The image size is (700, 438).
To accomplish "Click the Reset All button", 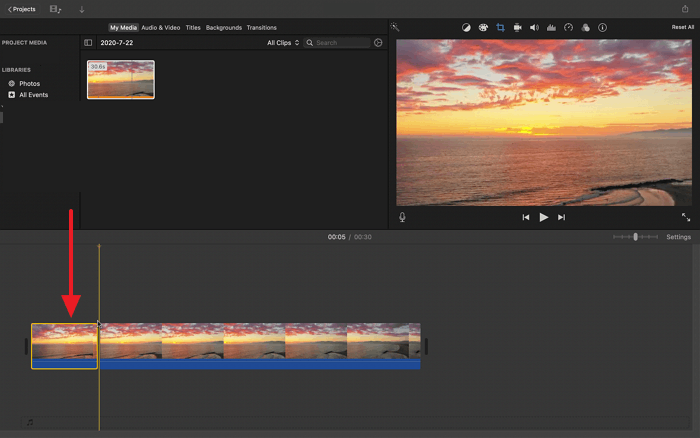I will click(x=682, y=28).
